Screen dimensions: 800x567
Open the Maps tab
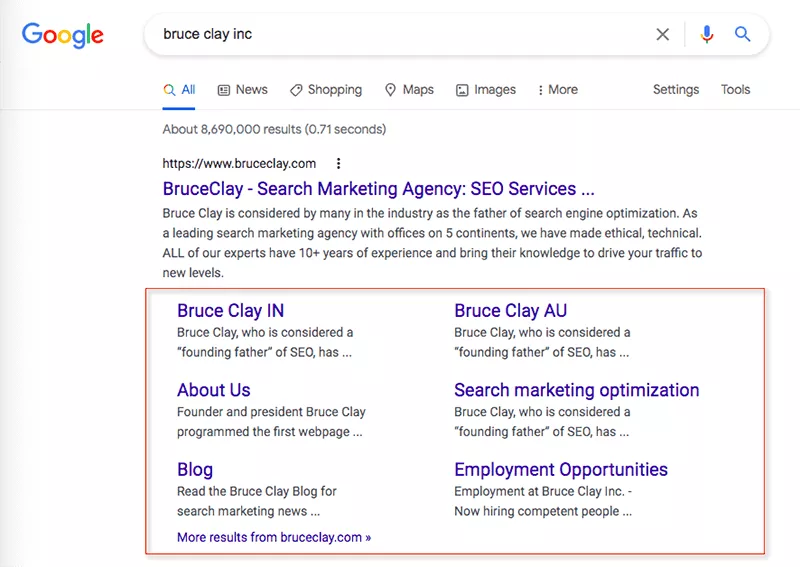point(409,90)
